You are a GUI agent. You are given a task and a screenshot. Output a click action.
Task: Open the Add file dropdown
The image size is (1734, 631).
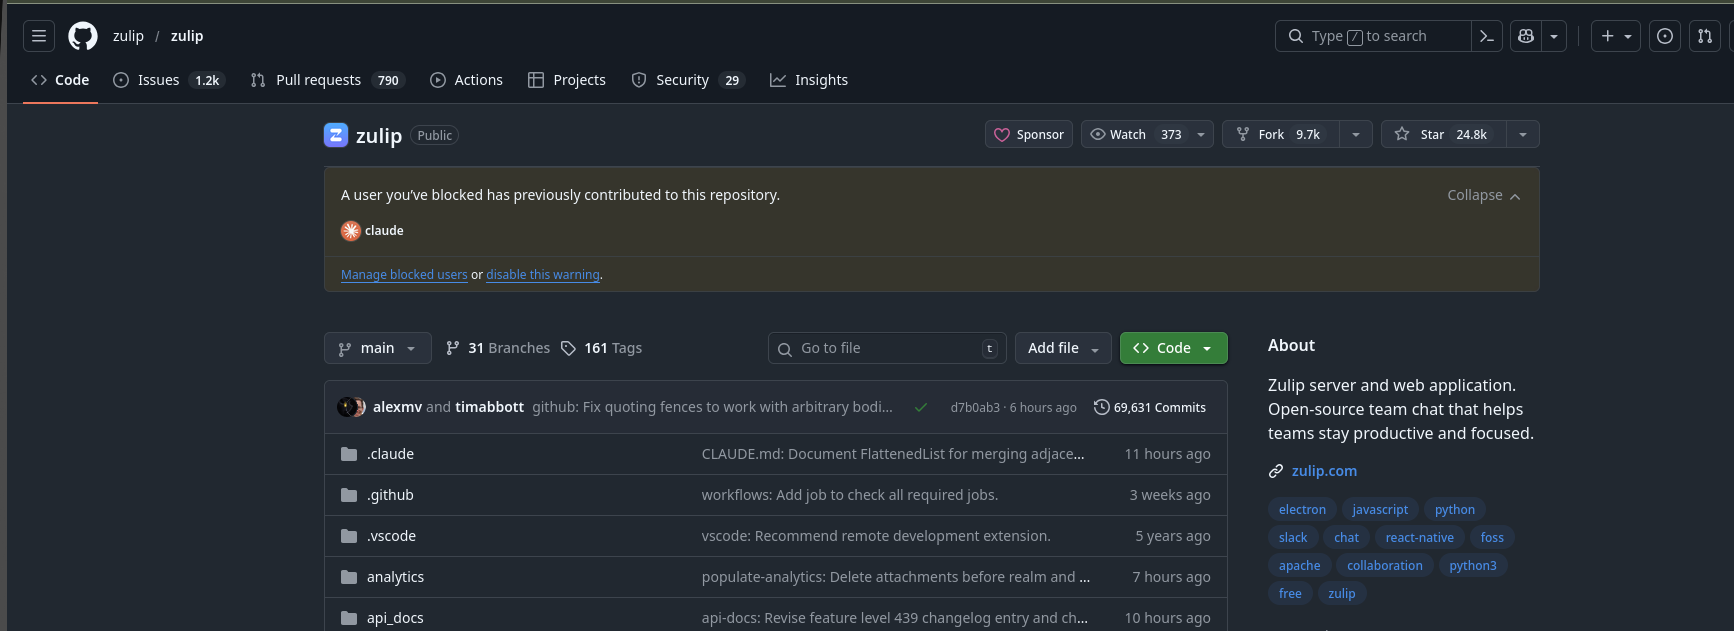[1063, 348]
